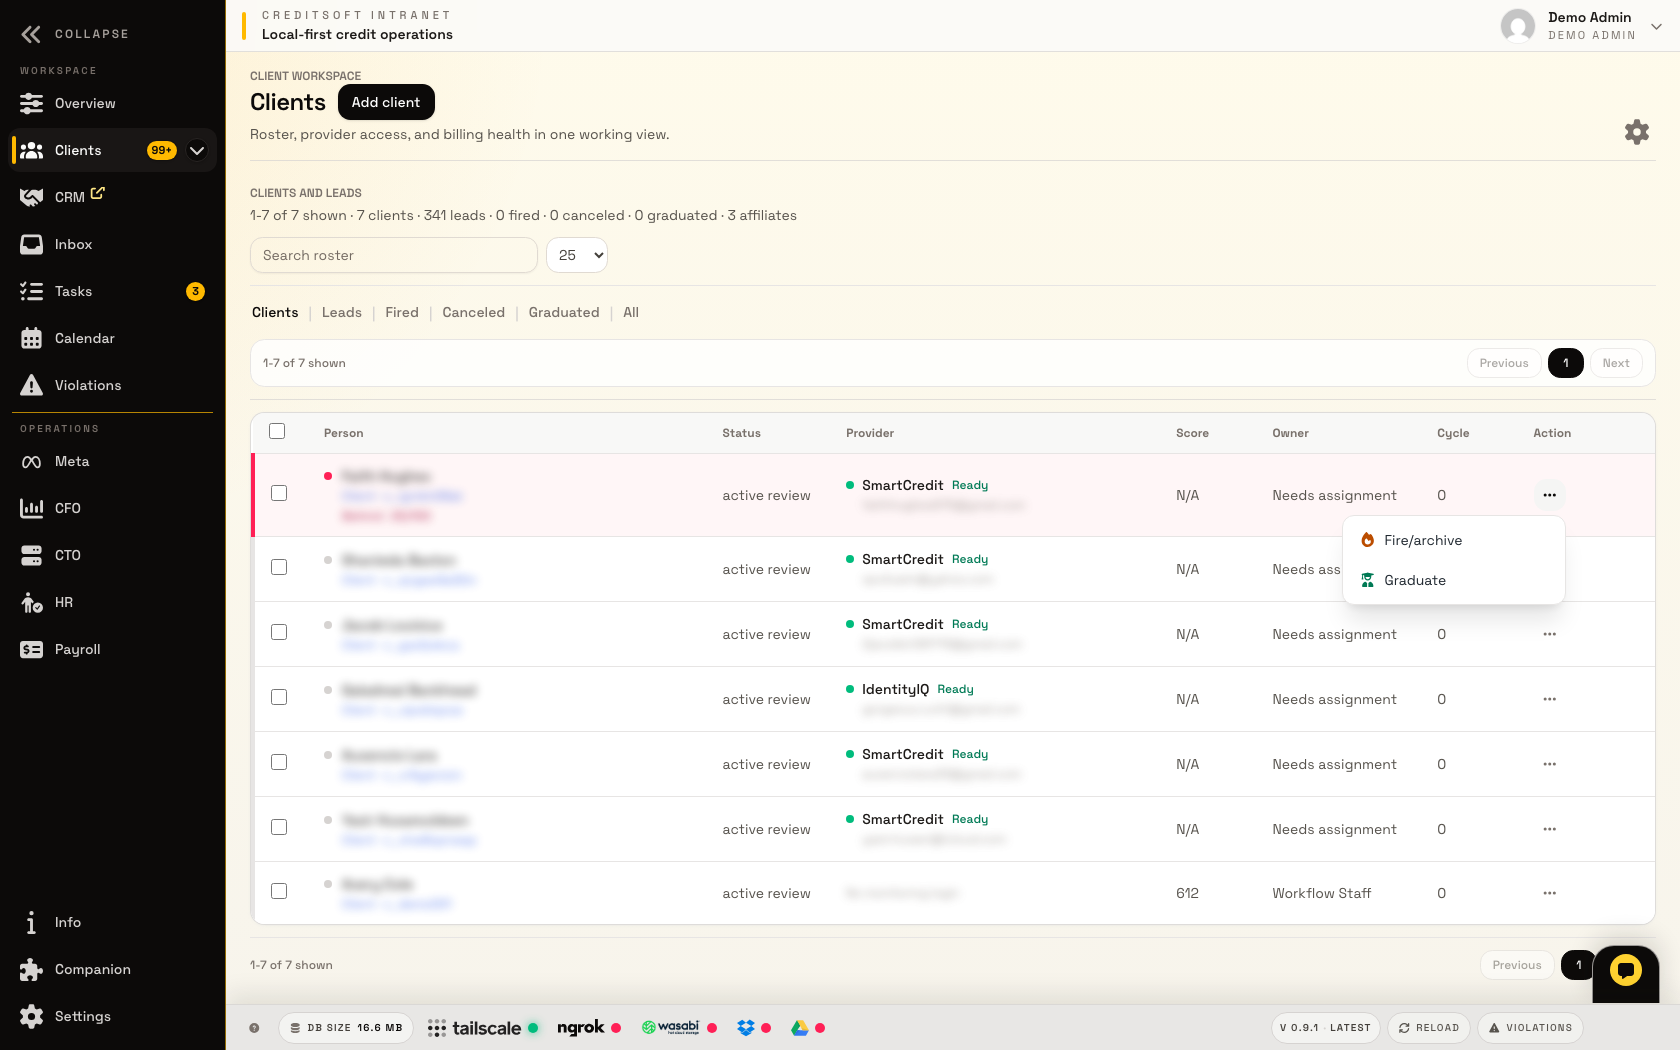Click the Violations warning icon in sidebar
Image resolution: width=1680 pixels, height=1050 pixels.
32,385
